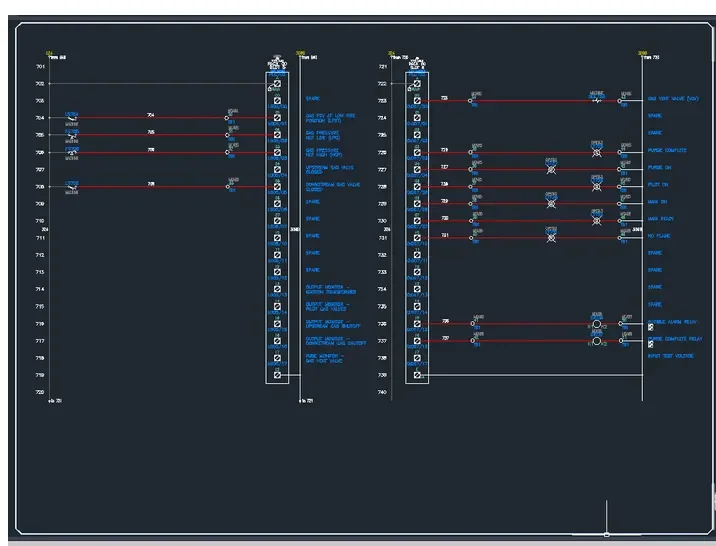Select the MAIN ON description text
716x546 pixels.
(657, 202)
